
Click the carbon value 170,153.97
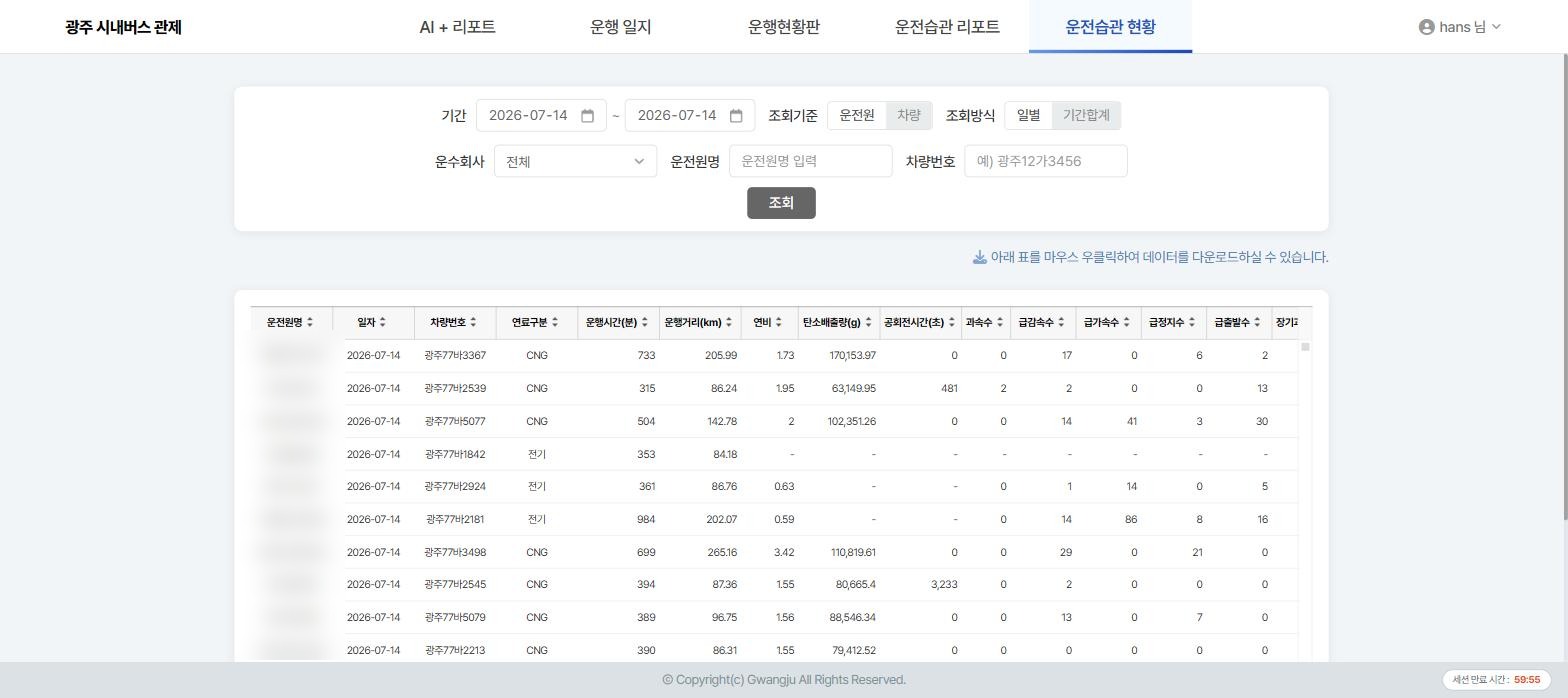point(852,356)
